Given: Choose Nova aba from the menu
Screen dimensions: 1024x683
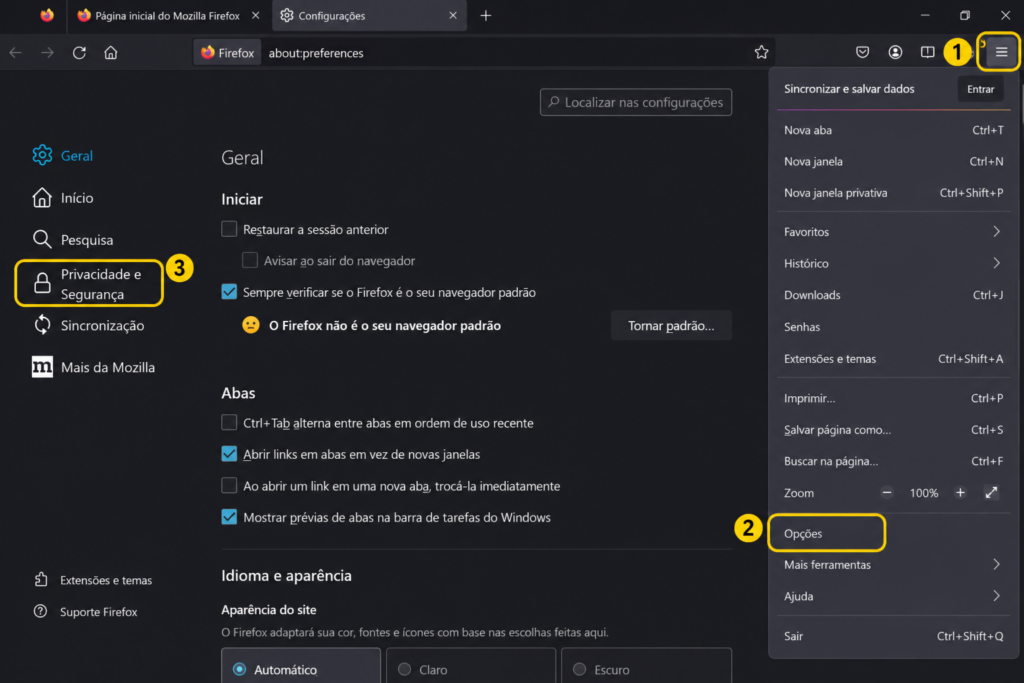Looking at the screenshot, I should [893, 130].
